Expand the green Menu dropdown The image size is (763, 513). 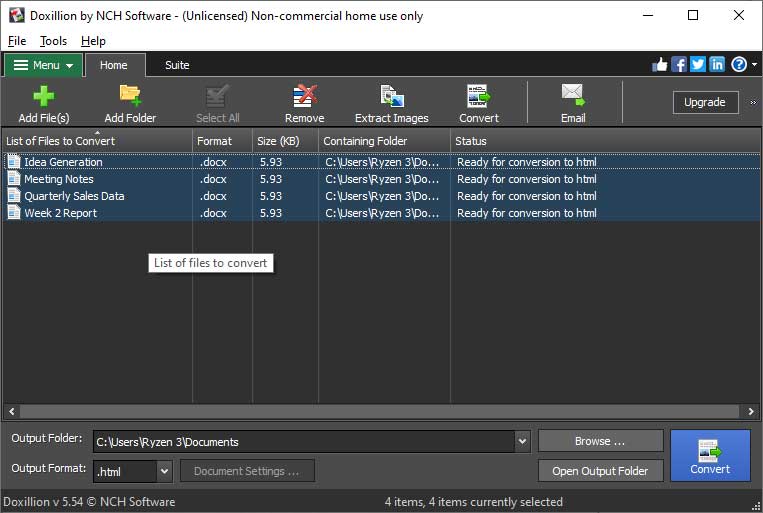[x=43, y=65]
